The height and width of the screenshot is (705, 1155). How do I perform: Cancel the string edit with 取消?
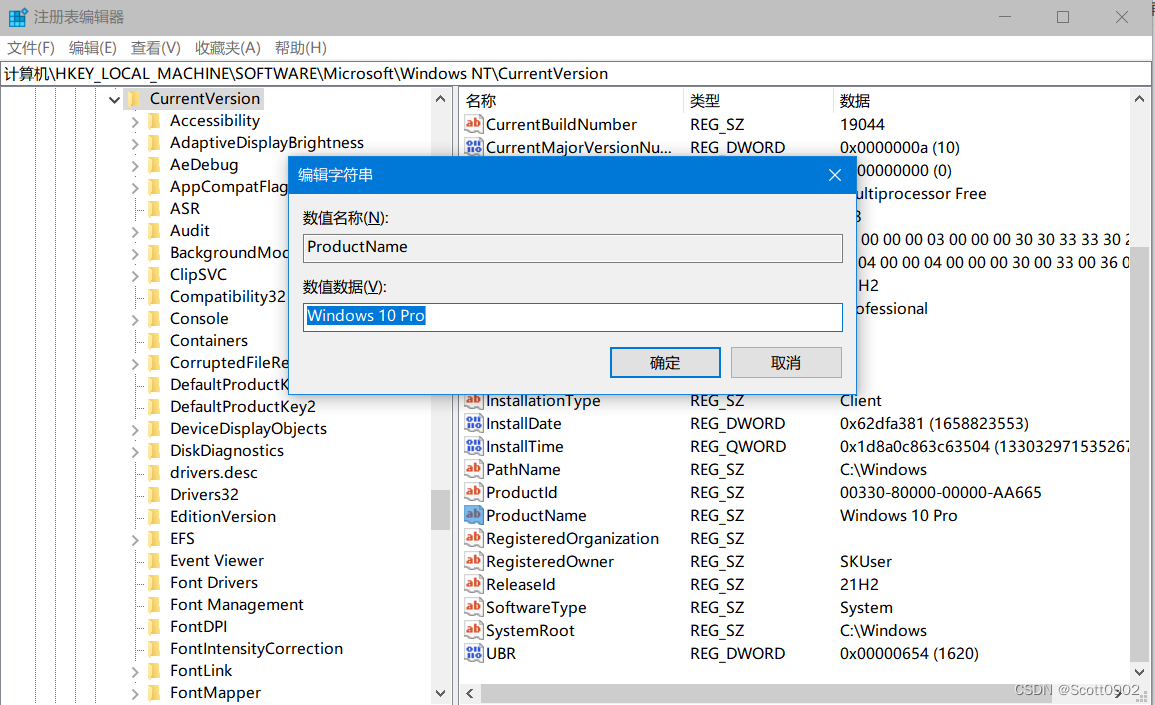[786, 362]
